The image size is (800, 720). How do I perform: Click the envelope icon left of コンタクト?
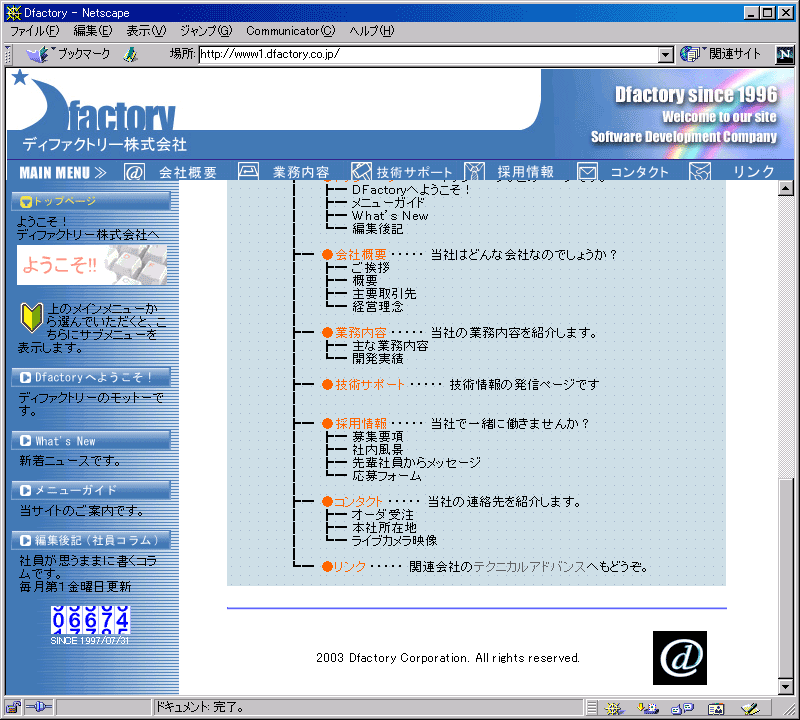coord(587,172)
